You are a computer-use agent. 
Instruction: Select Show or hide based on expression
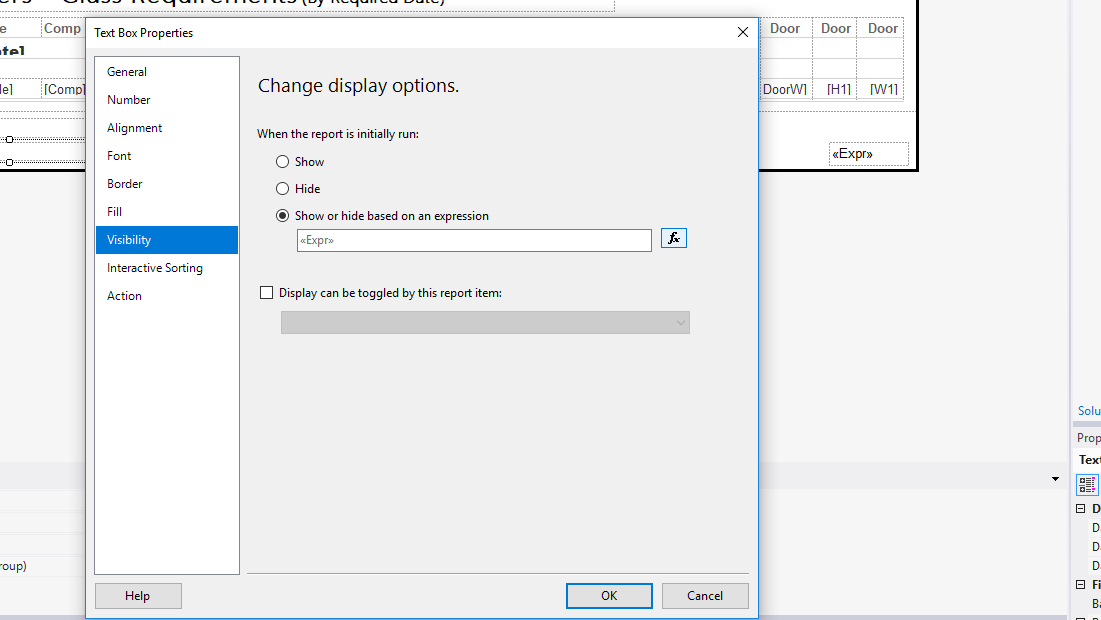pos(283,216)
